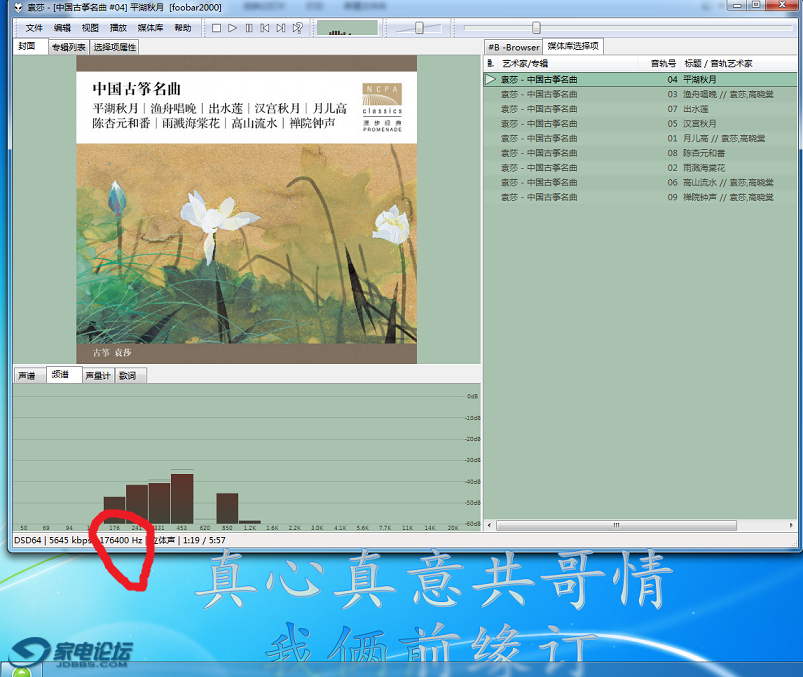Click the 音轨号 column header
Image resolution: width=803 pixels, height=677 pixels.
click(663, 63)
